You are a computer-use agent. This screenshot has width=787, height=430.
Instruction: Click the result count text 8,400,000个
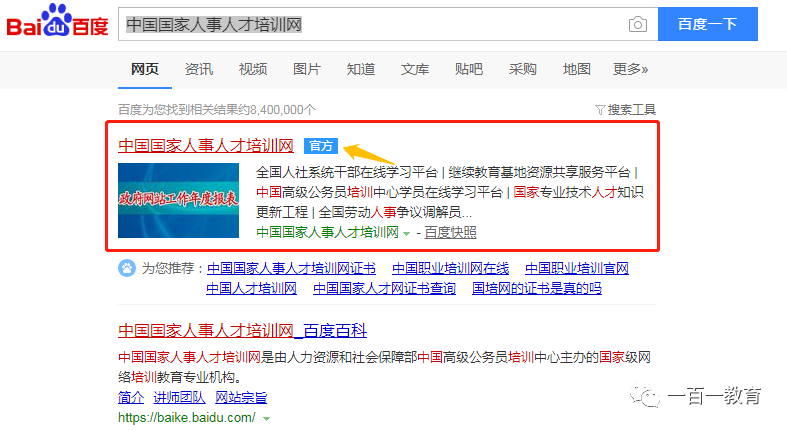tap(283, 109)
